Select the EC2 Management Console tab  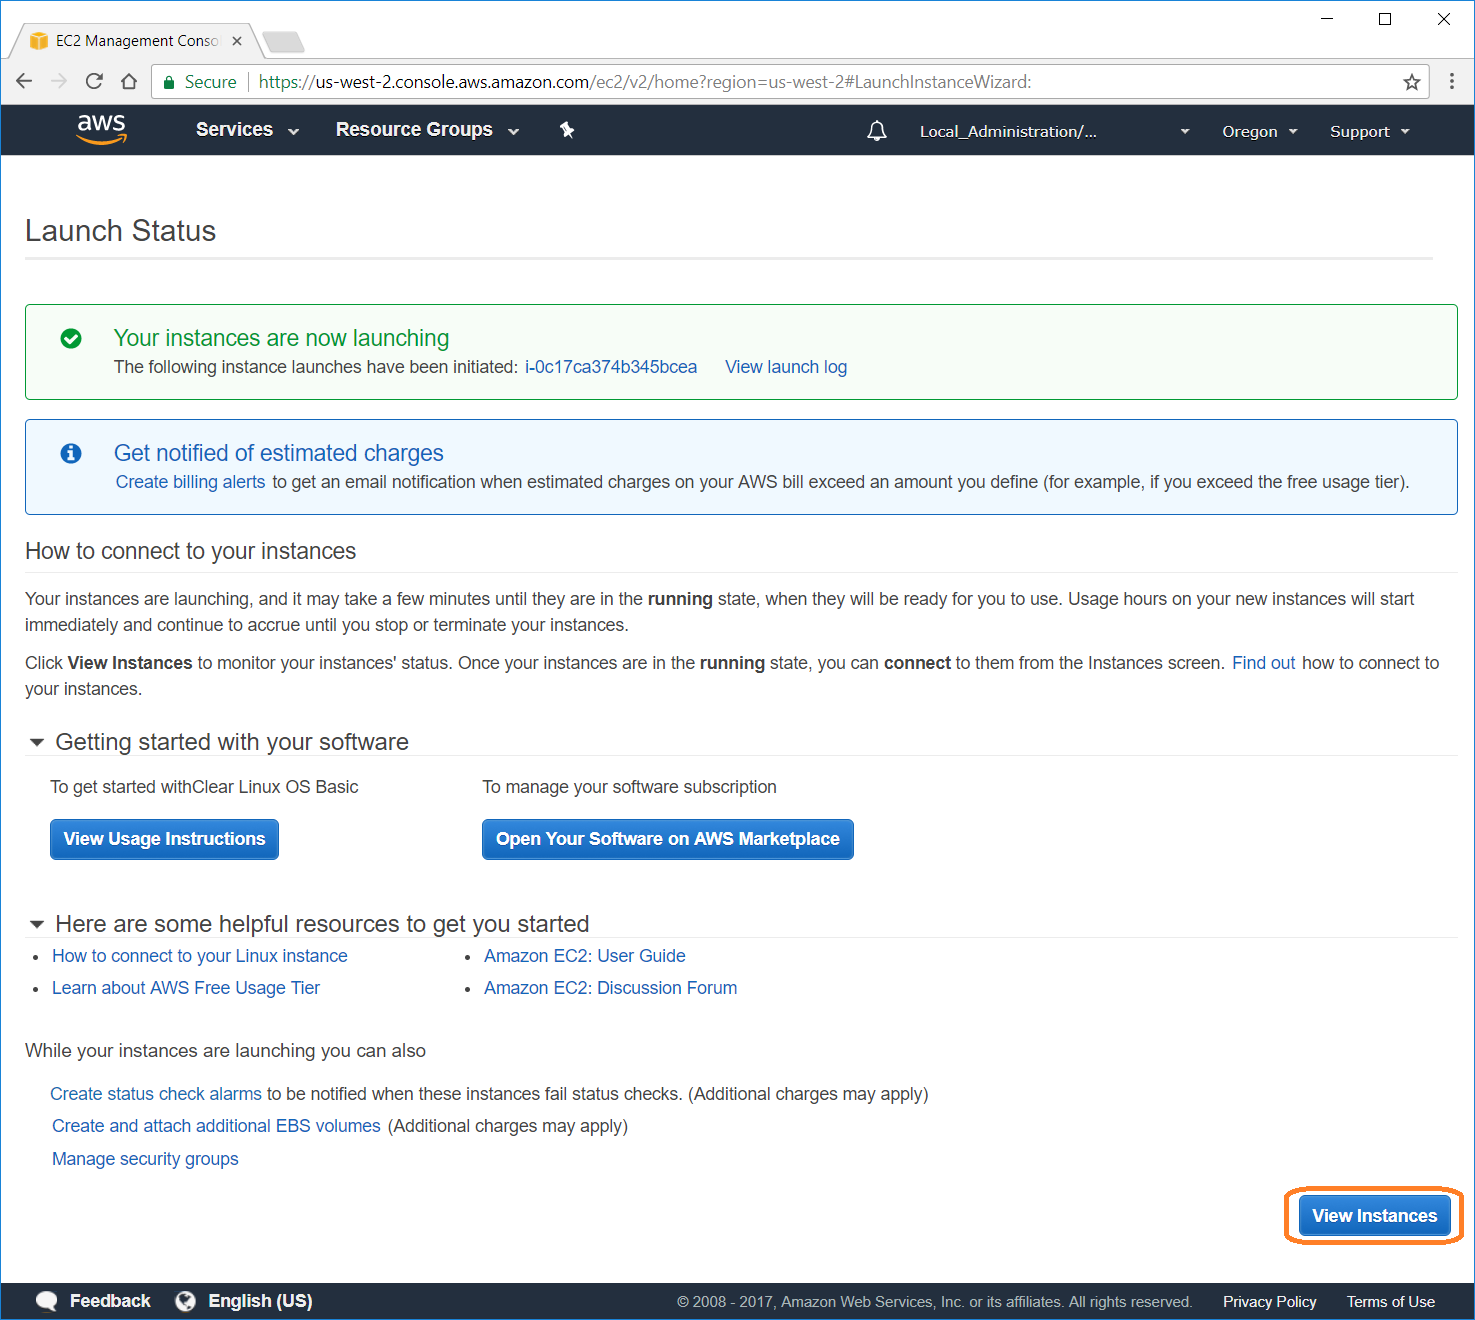point(136,41)
